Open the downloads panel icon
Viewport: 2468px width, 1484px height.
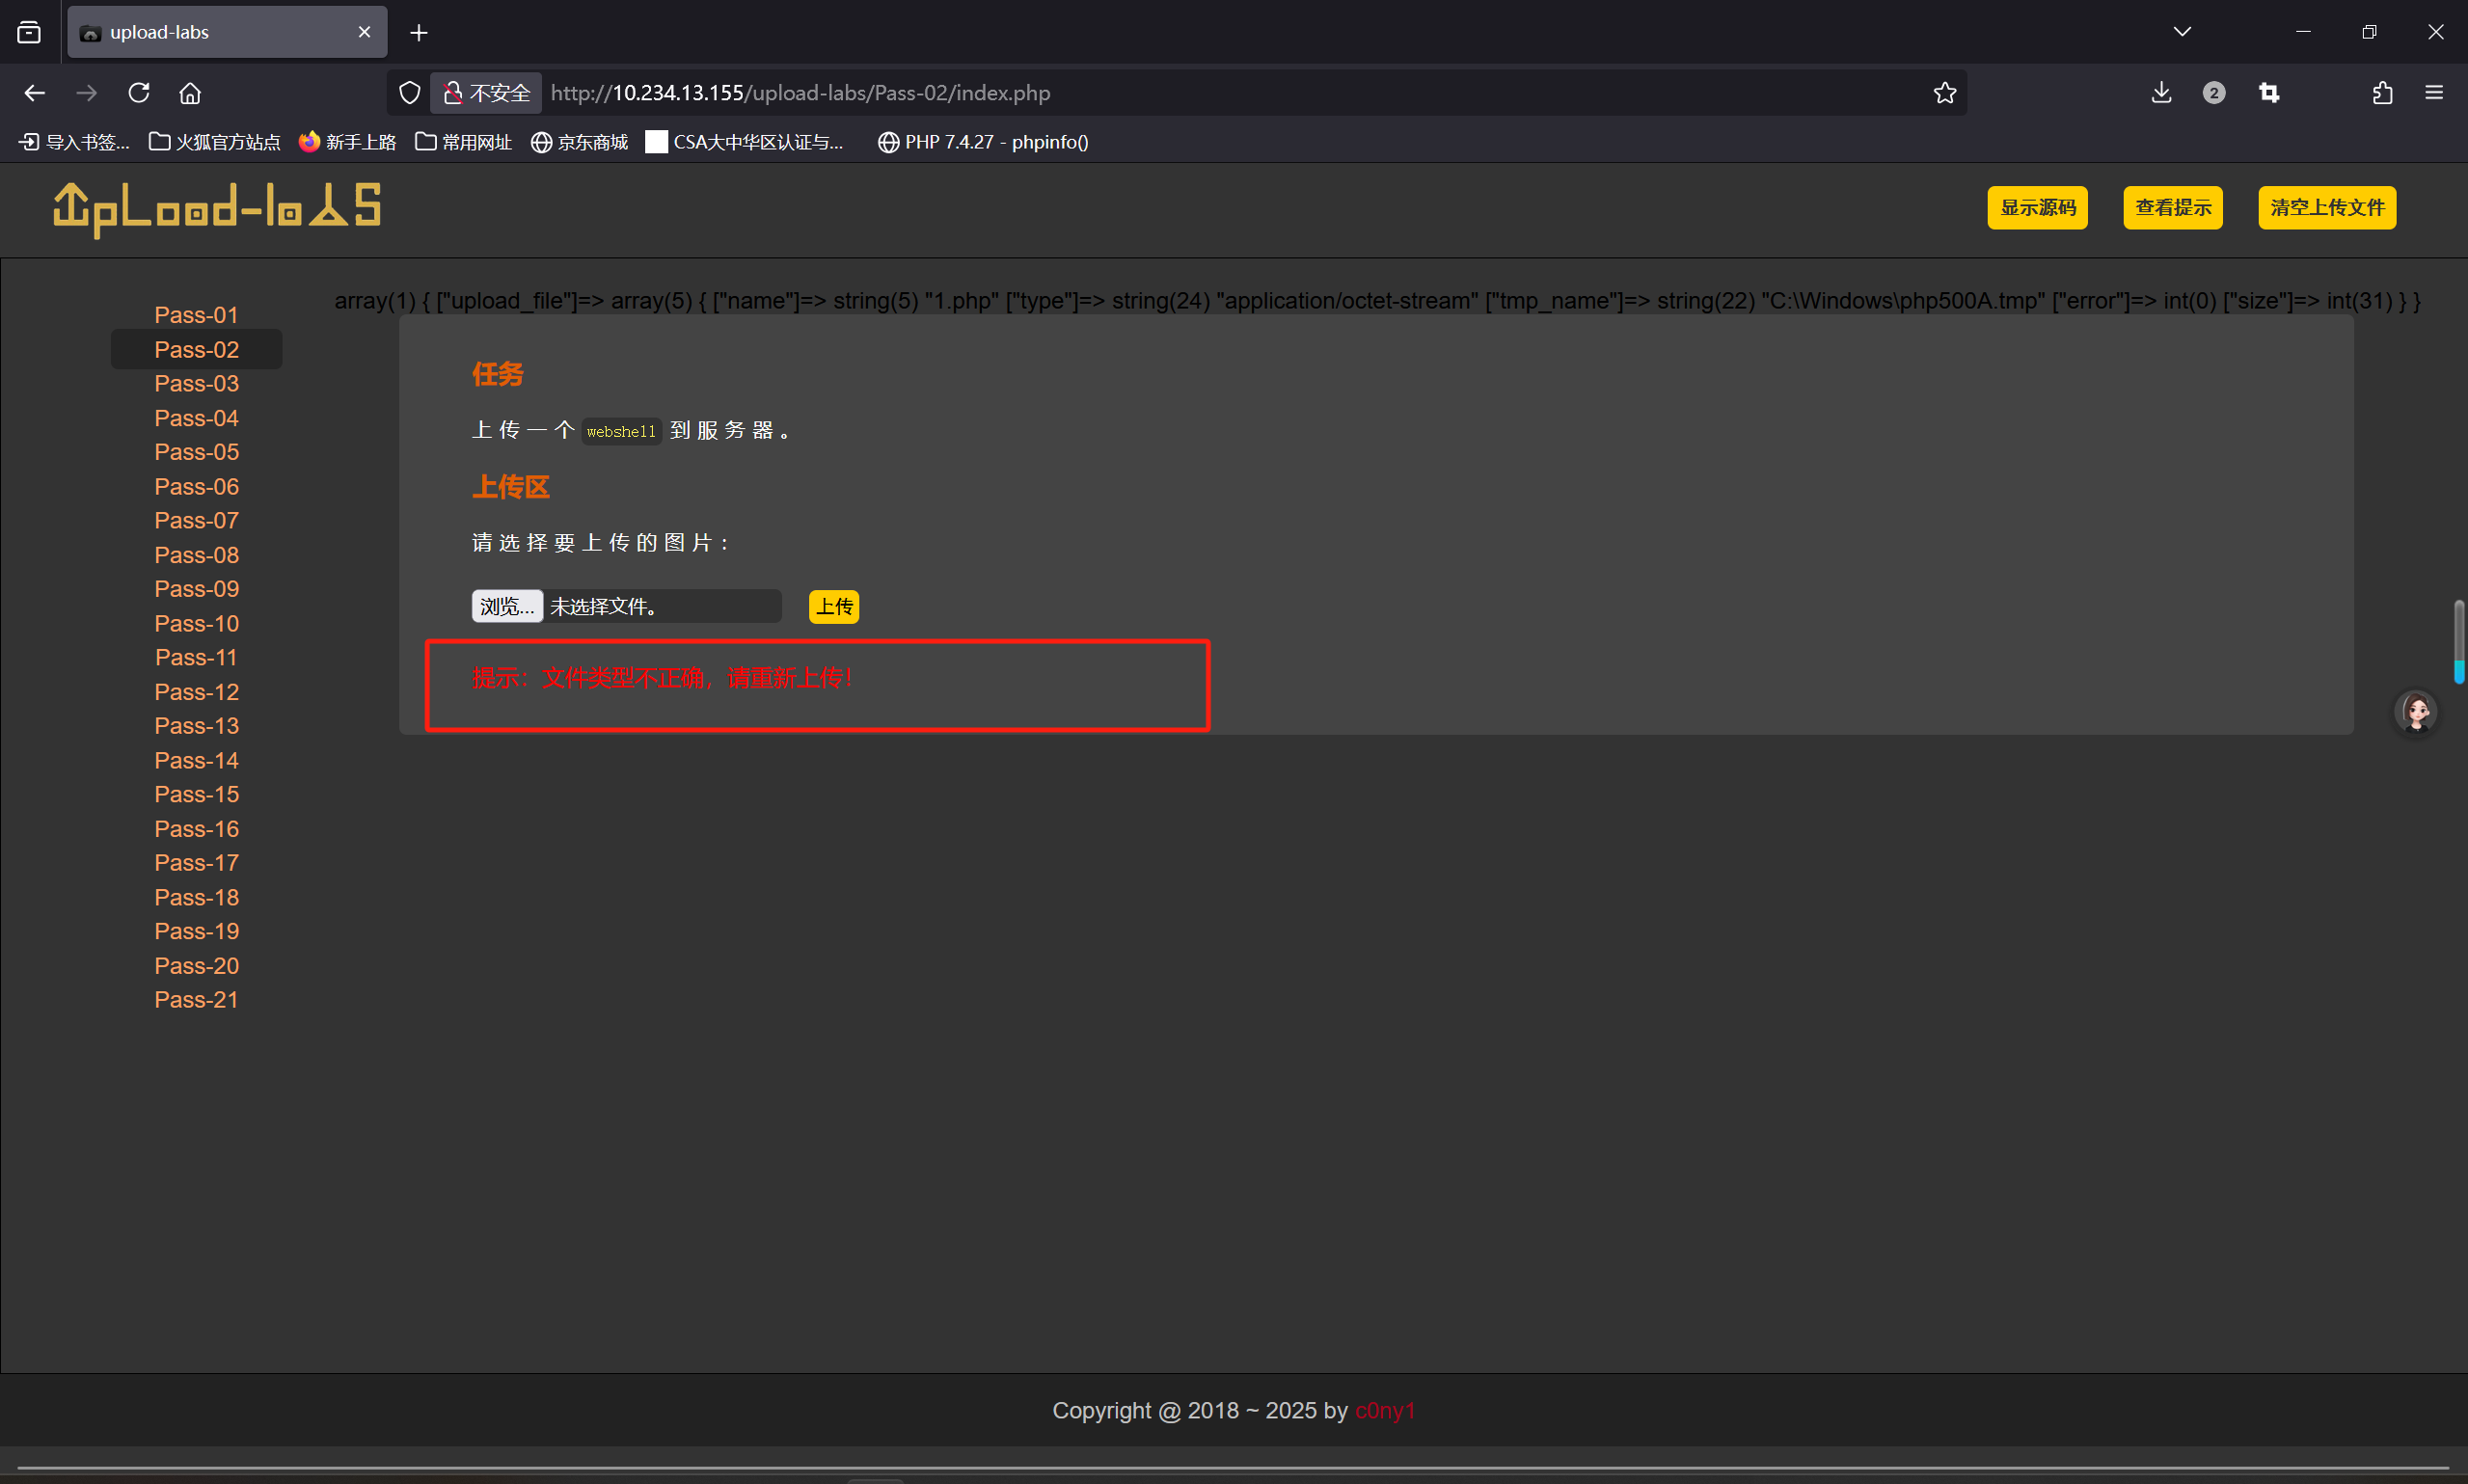tap(2161, 93)
